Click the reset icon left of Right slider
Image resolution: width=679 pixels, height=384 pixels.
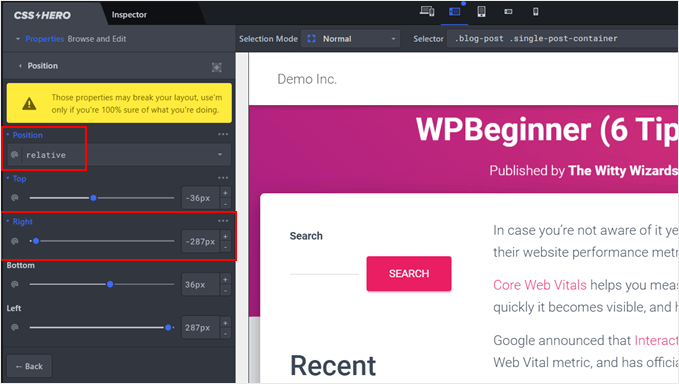[15, 241]
